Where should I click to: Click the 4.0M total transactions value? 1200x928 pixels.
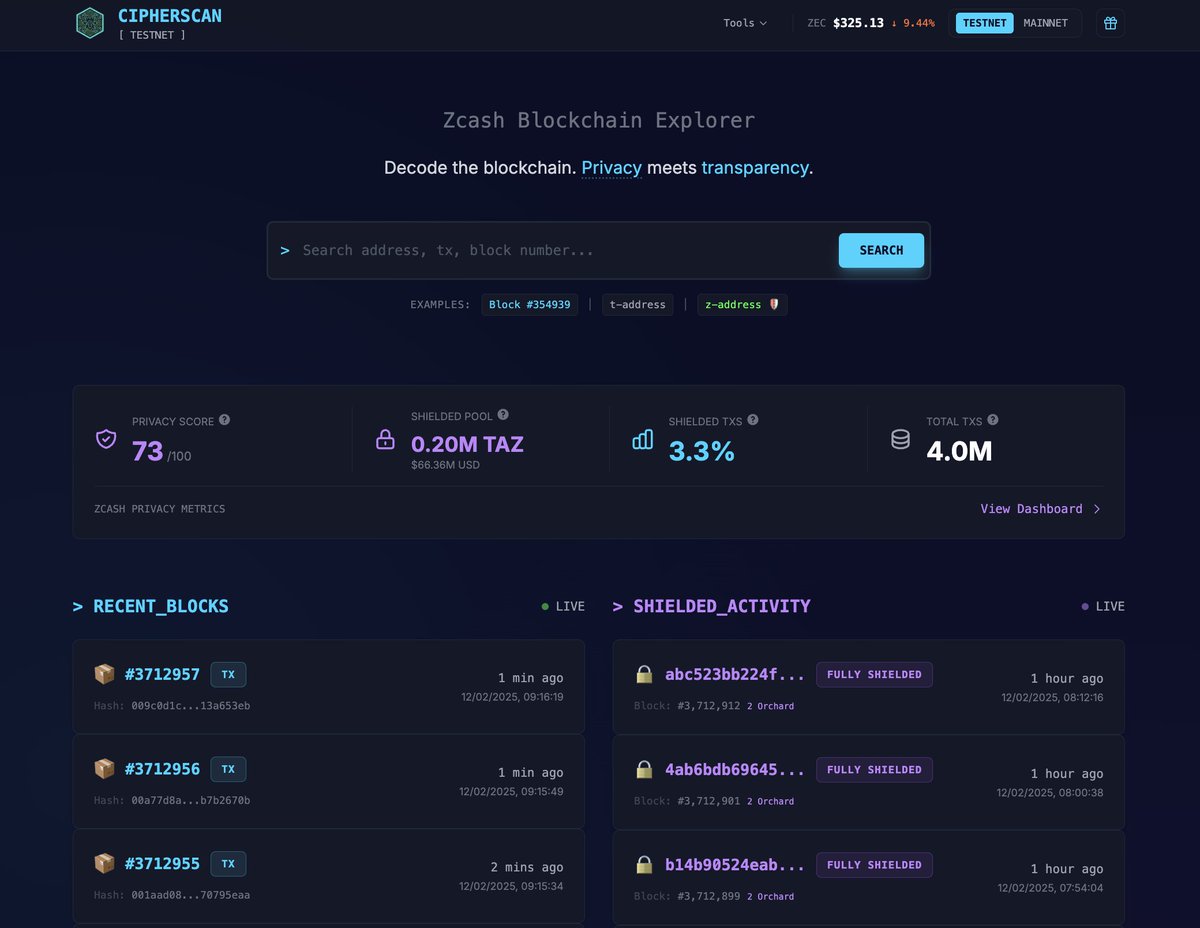959,451
